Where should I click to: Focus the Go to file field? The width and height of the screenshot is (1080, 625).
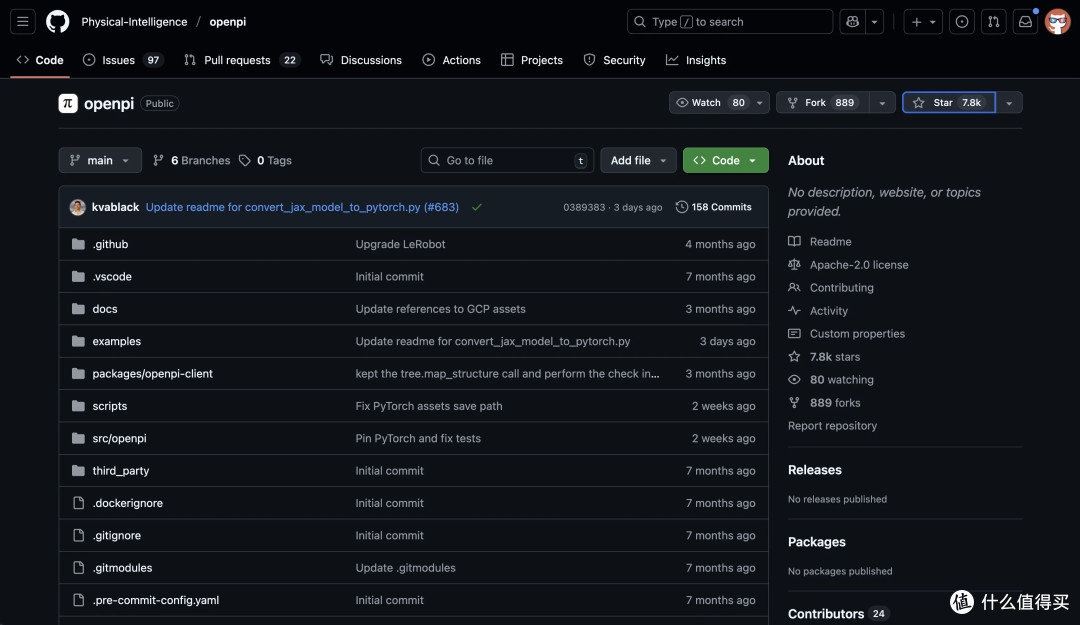tap(507, 161)
